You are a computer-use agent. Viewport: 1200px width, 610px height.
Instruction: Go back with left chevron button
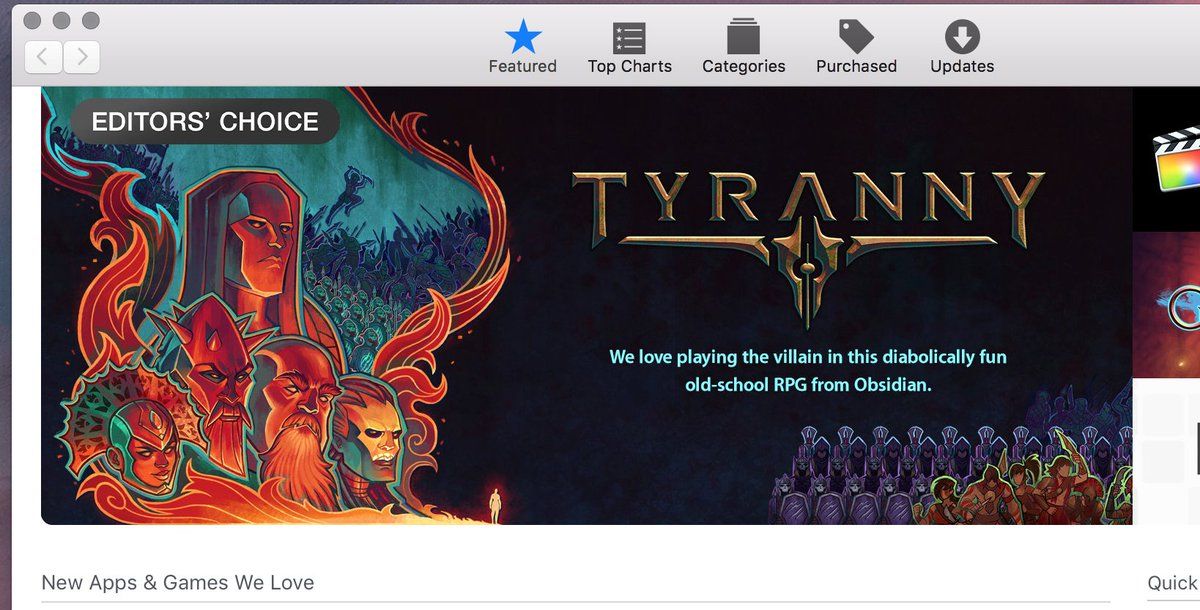[42, 57]
